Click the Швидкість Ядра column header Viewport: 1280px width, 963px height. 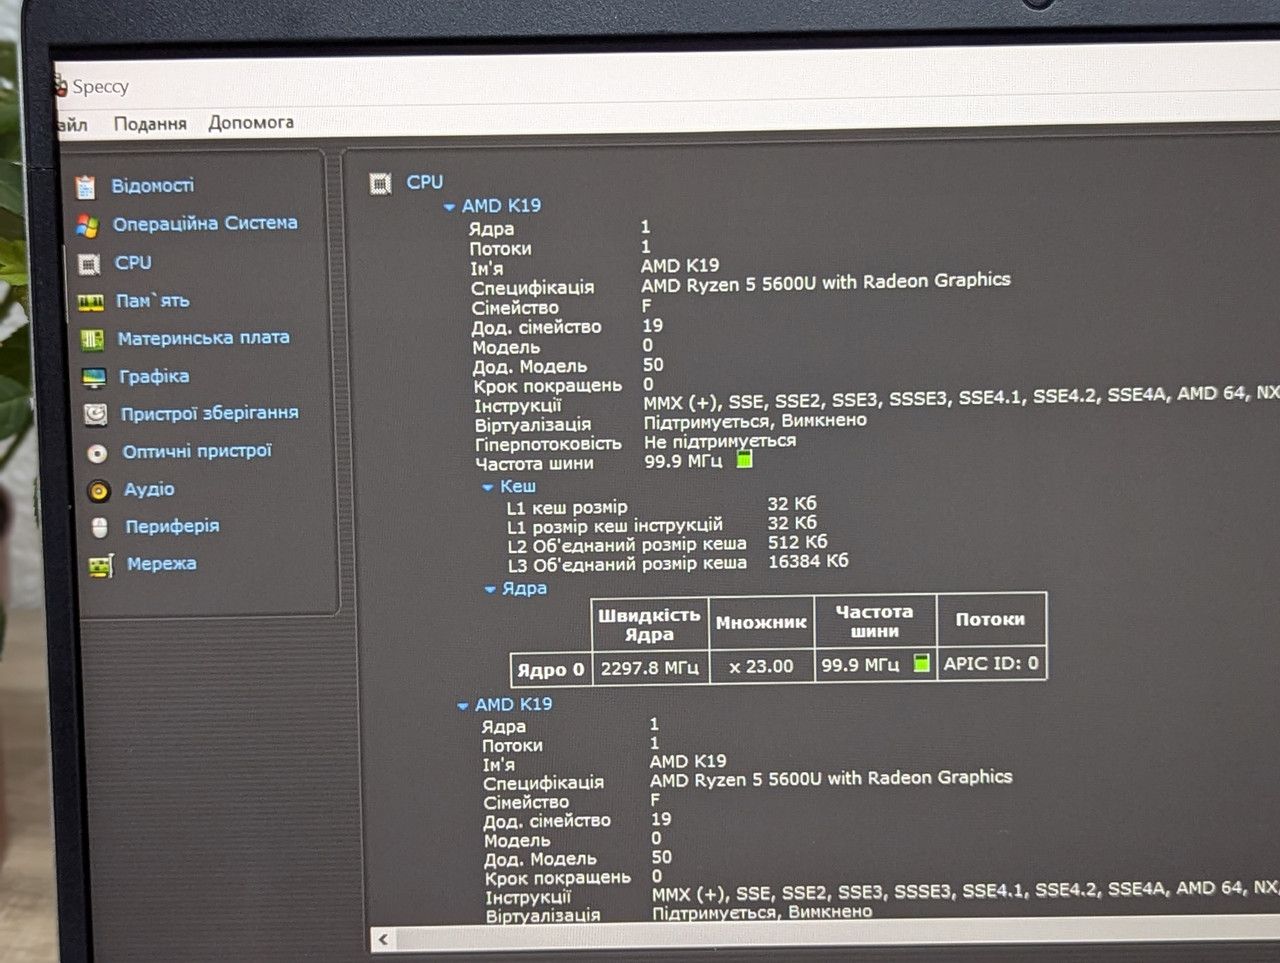coord(649,625)
